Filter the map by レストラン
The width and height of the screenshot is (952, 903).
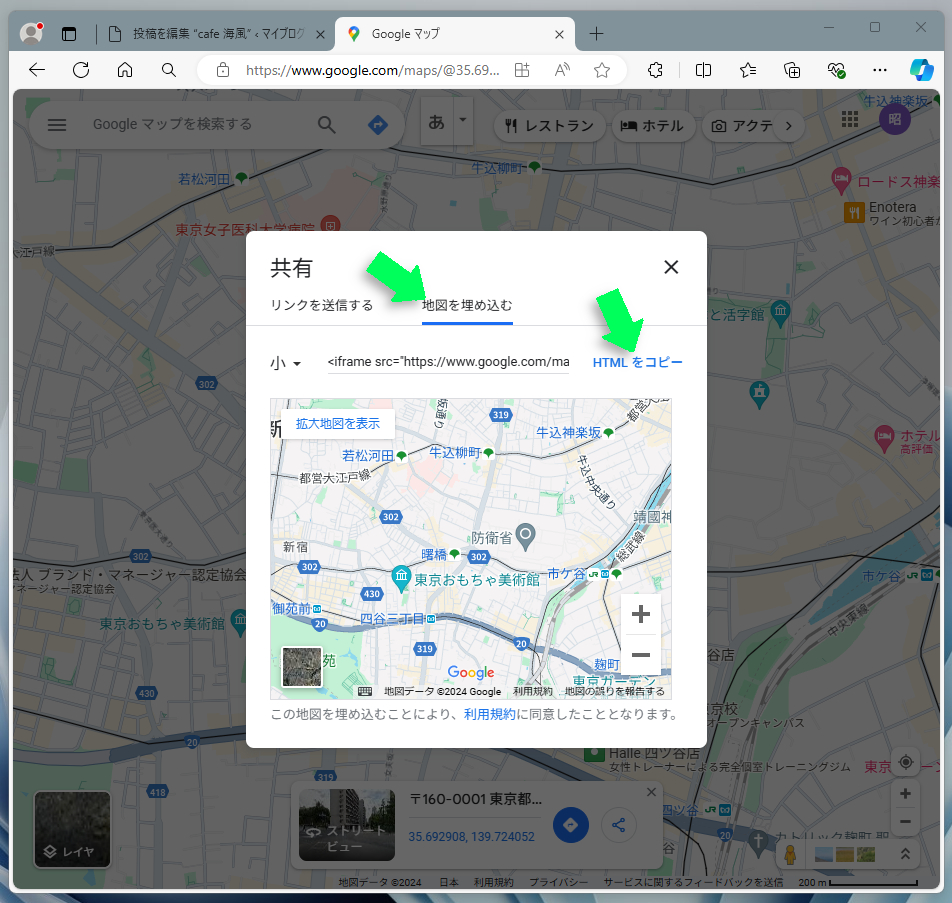pos(549,126)
